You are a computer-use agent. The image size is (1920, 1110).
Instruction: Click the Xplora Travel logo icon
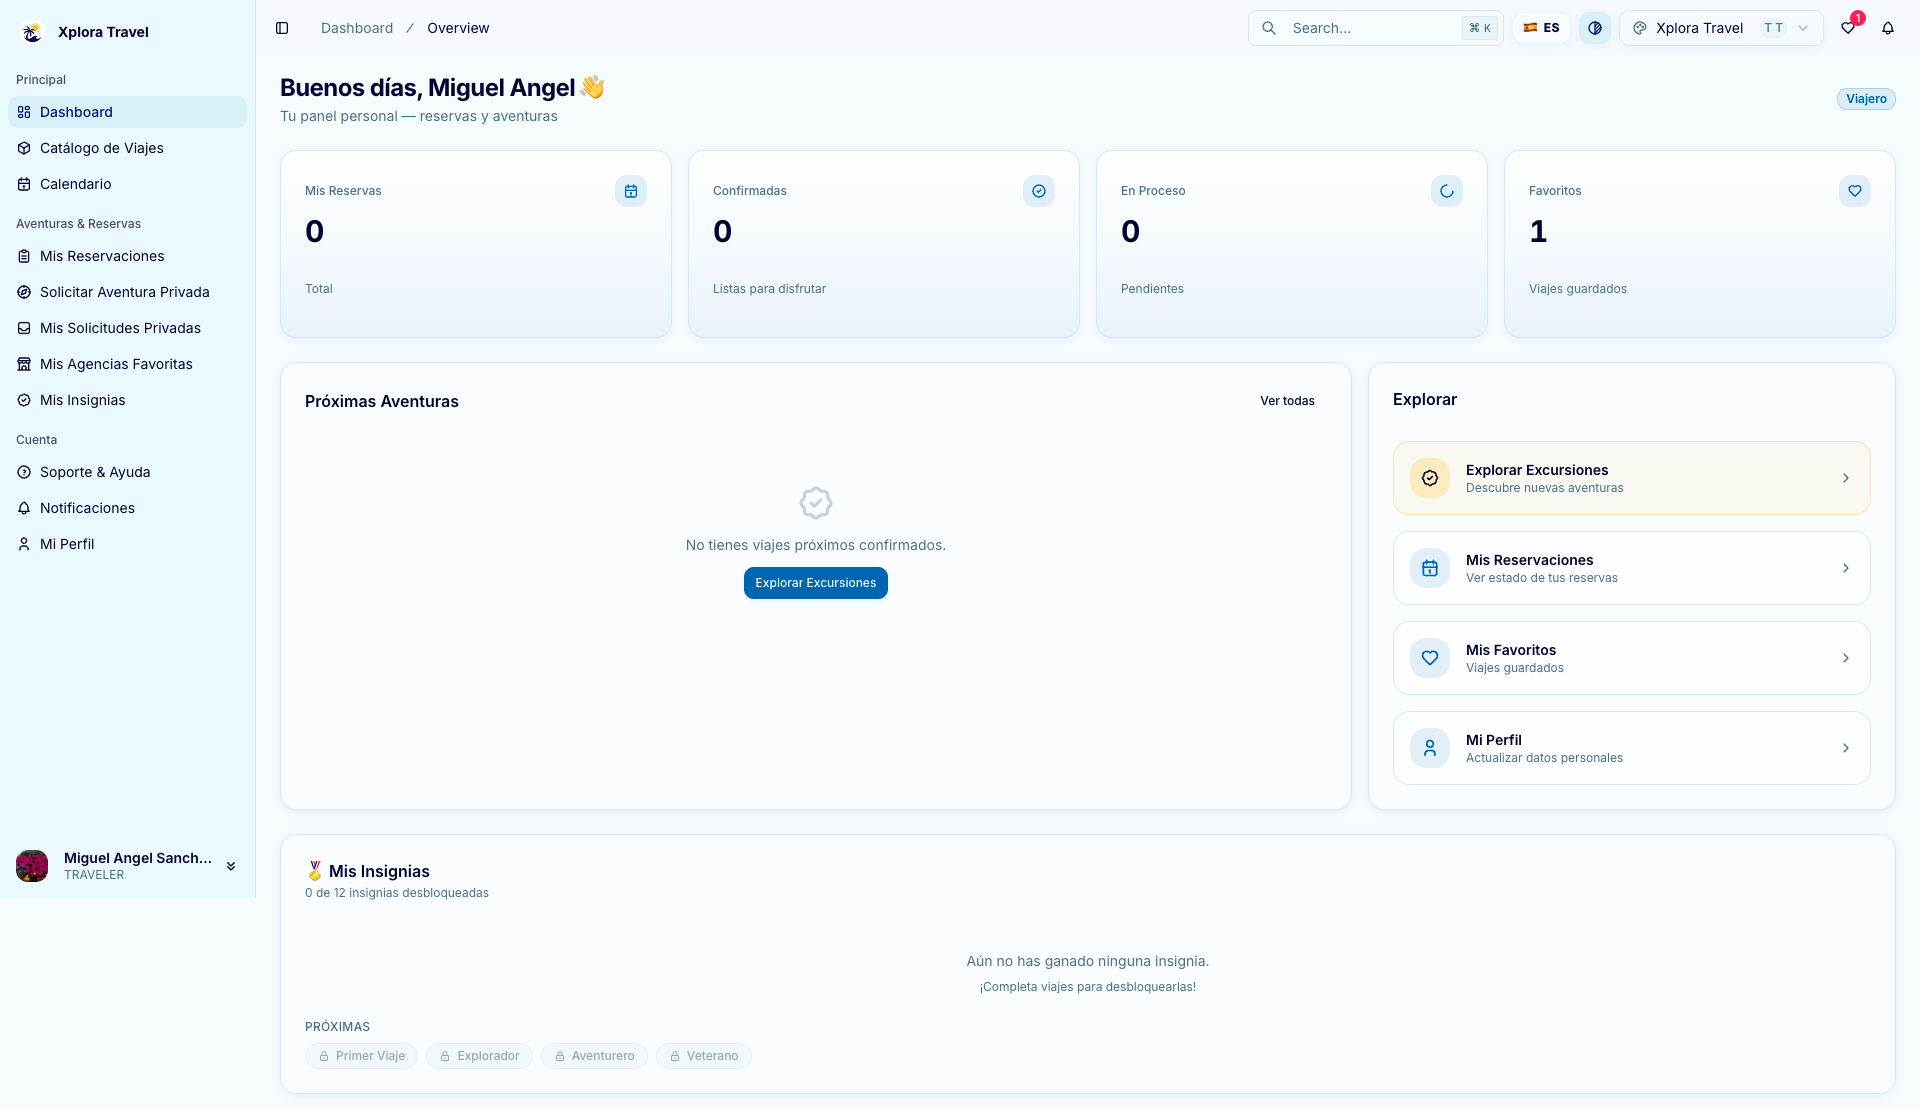click(x=32, y=32)
